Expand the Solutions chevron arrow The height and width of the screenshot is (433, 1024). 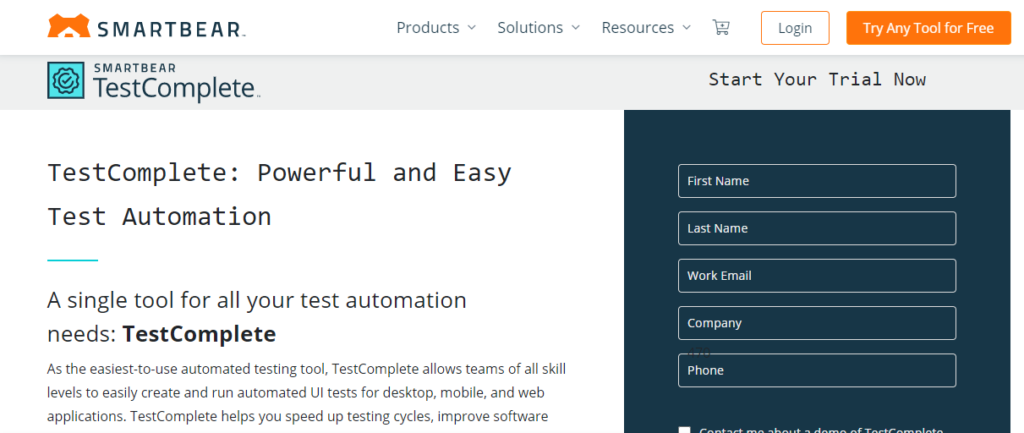(575, 27)
